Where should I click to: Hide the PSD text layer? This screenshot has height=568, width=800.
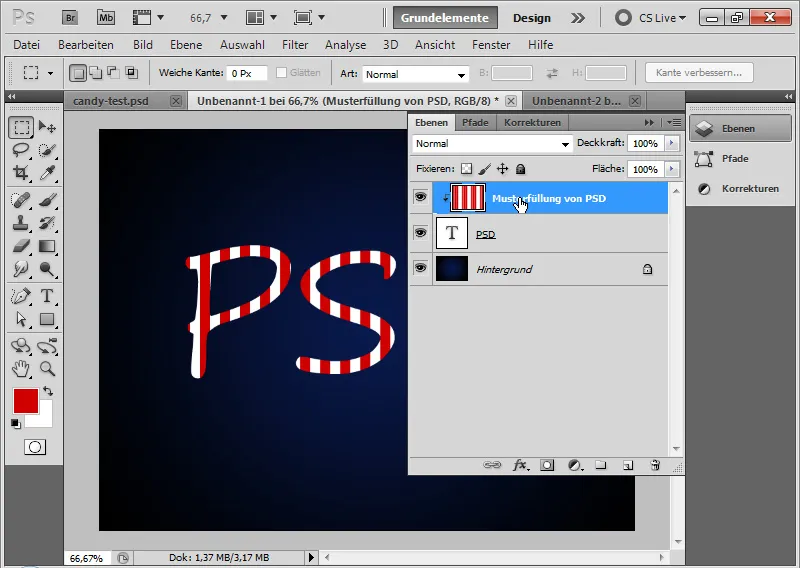tap(420, 233)
